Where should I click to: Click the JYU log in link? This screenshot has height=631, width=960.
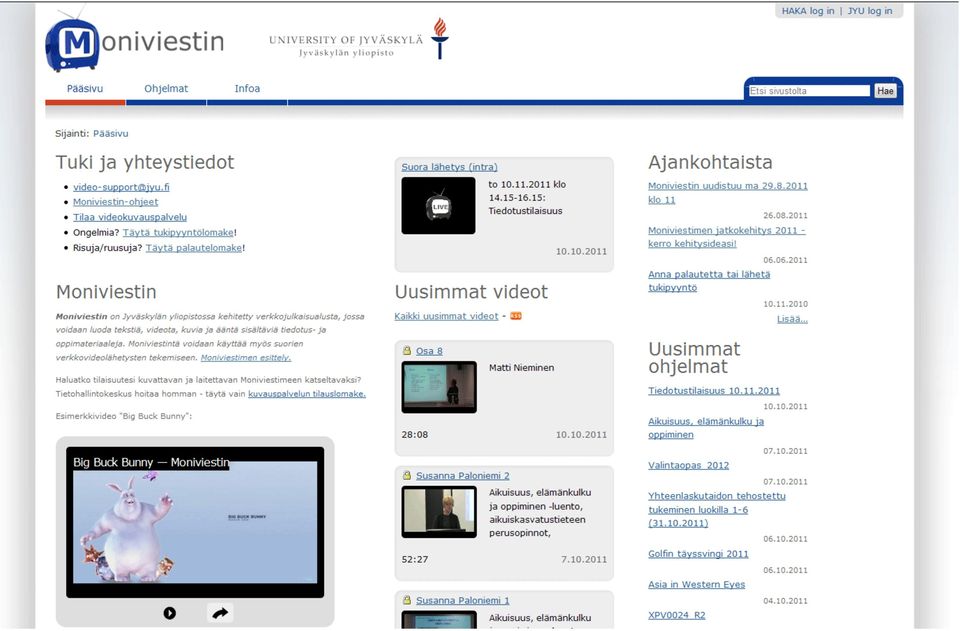click(x=869, y=11)
